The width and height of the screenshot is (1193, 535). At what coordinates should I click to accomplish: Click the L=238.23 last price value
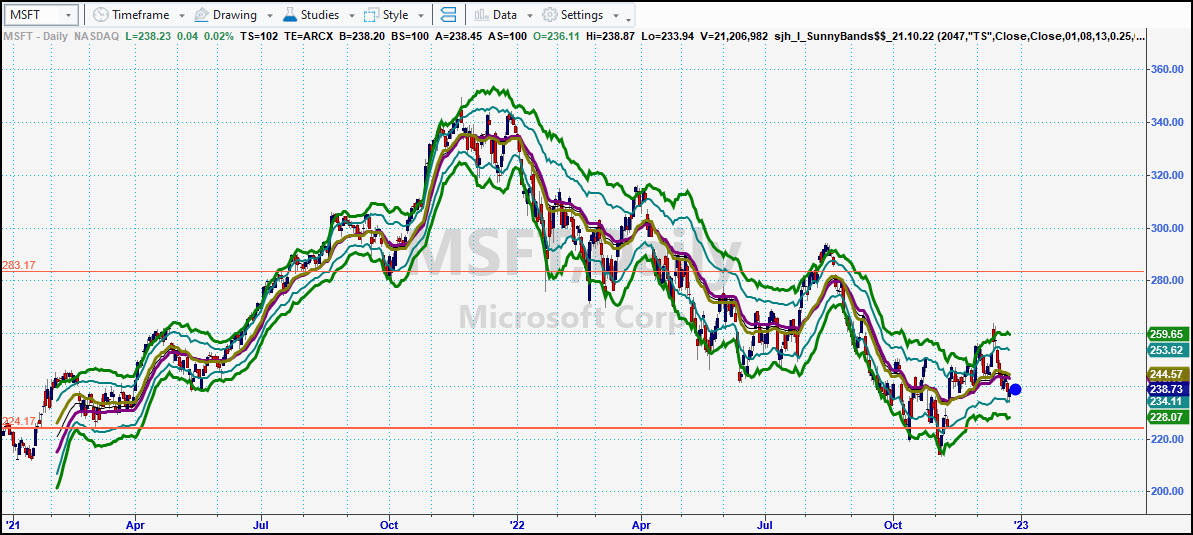(149, 36)
